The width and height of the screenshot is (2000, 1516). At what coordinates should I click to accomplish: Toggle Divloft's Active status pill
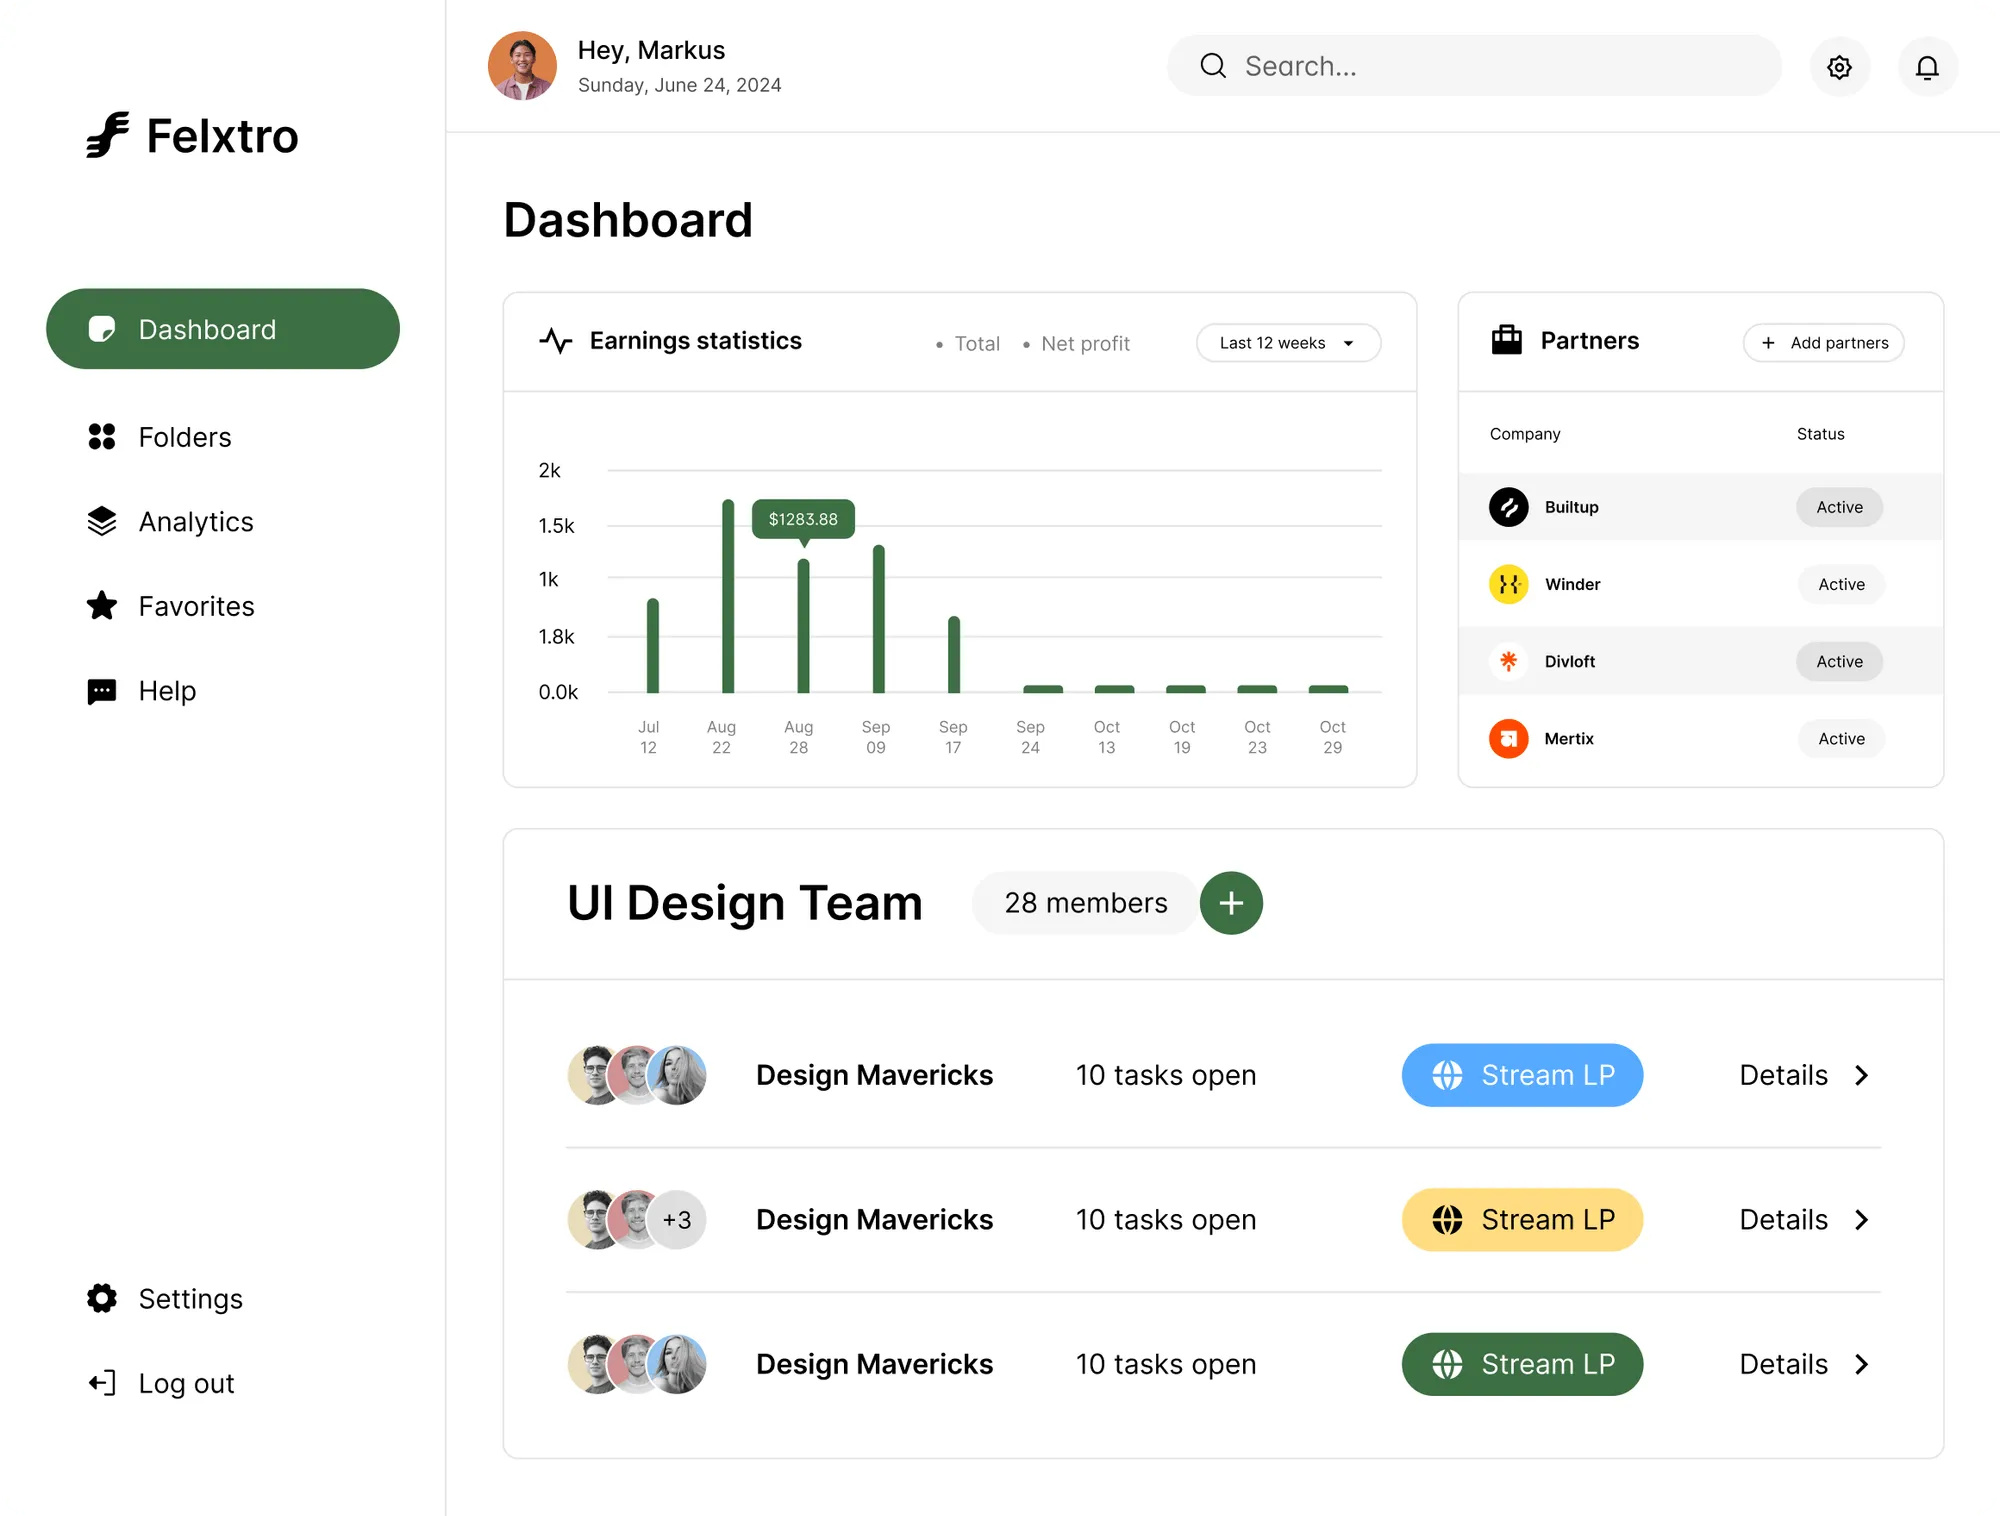pyautogui.click(x=1839, y=662)
